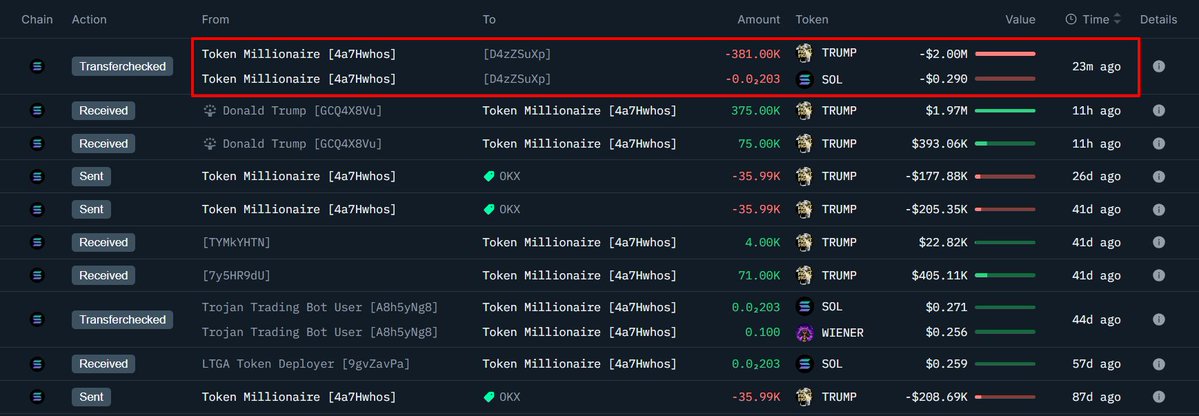Click the WIENER token icon

click(803, 332)
